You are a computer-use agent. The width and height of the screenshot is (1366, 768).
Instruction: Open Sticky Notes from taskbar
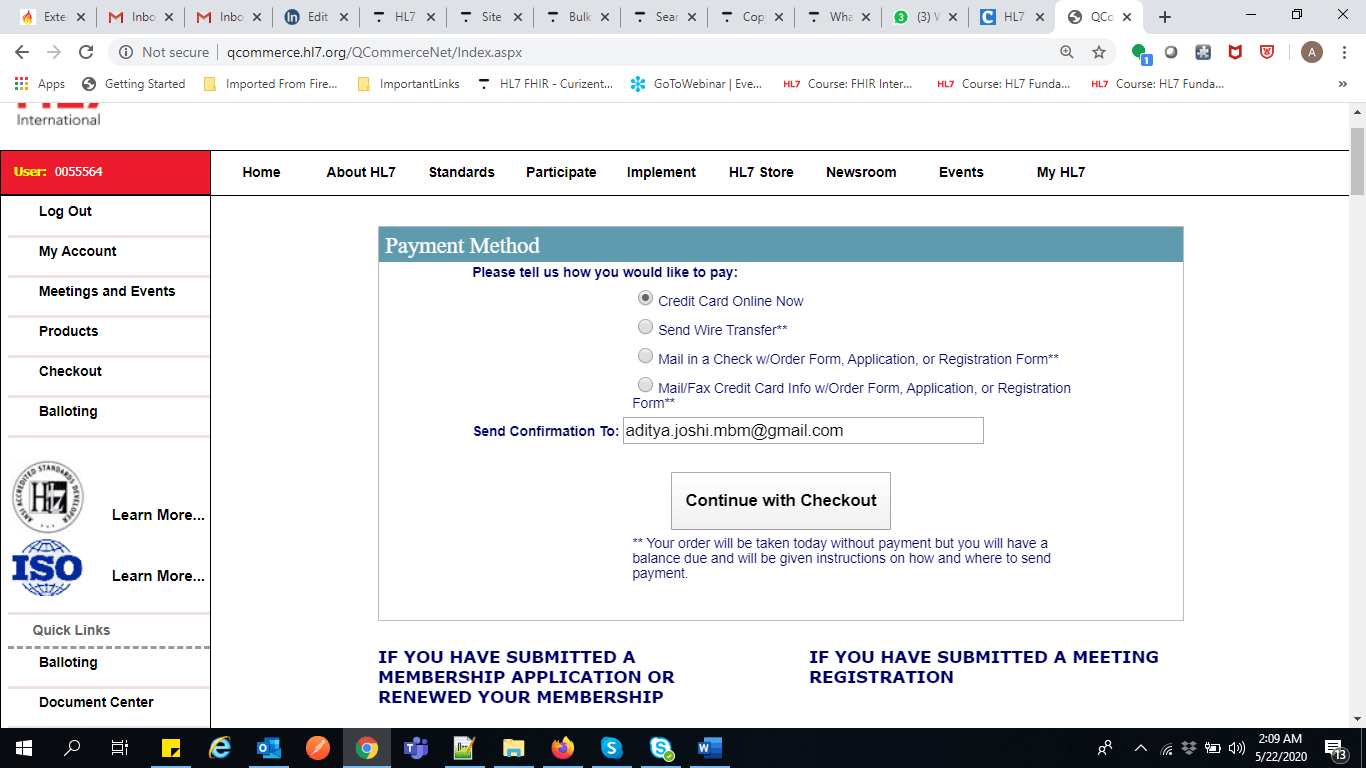tap(170, 747)
